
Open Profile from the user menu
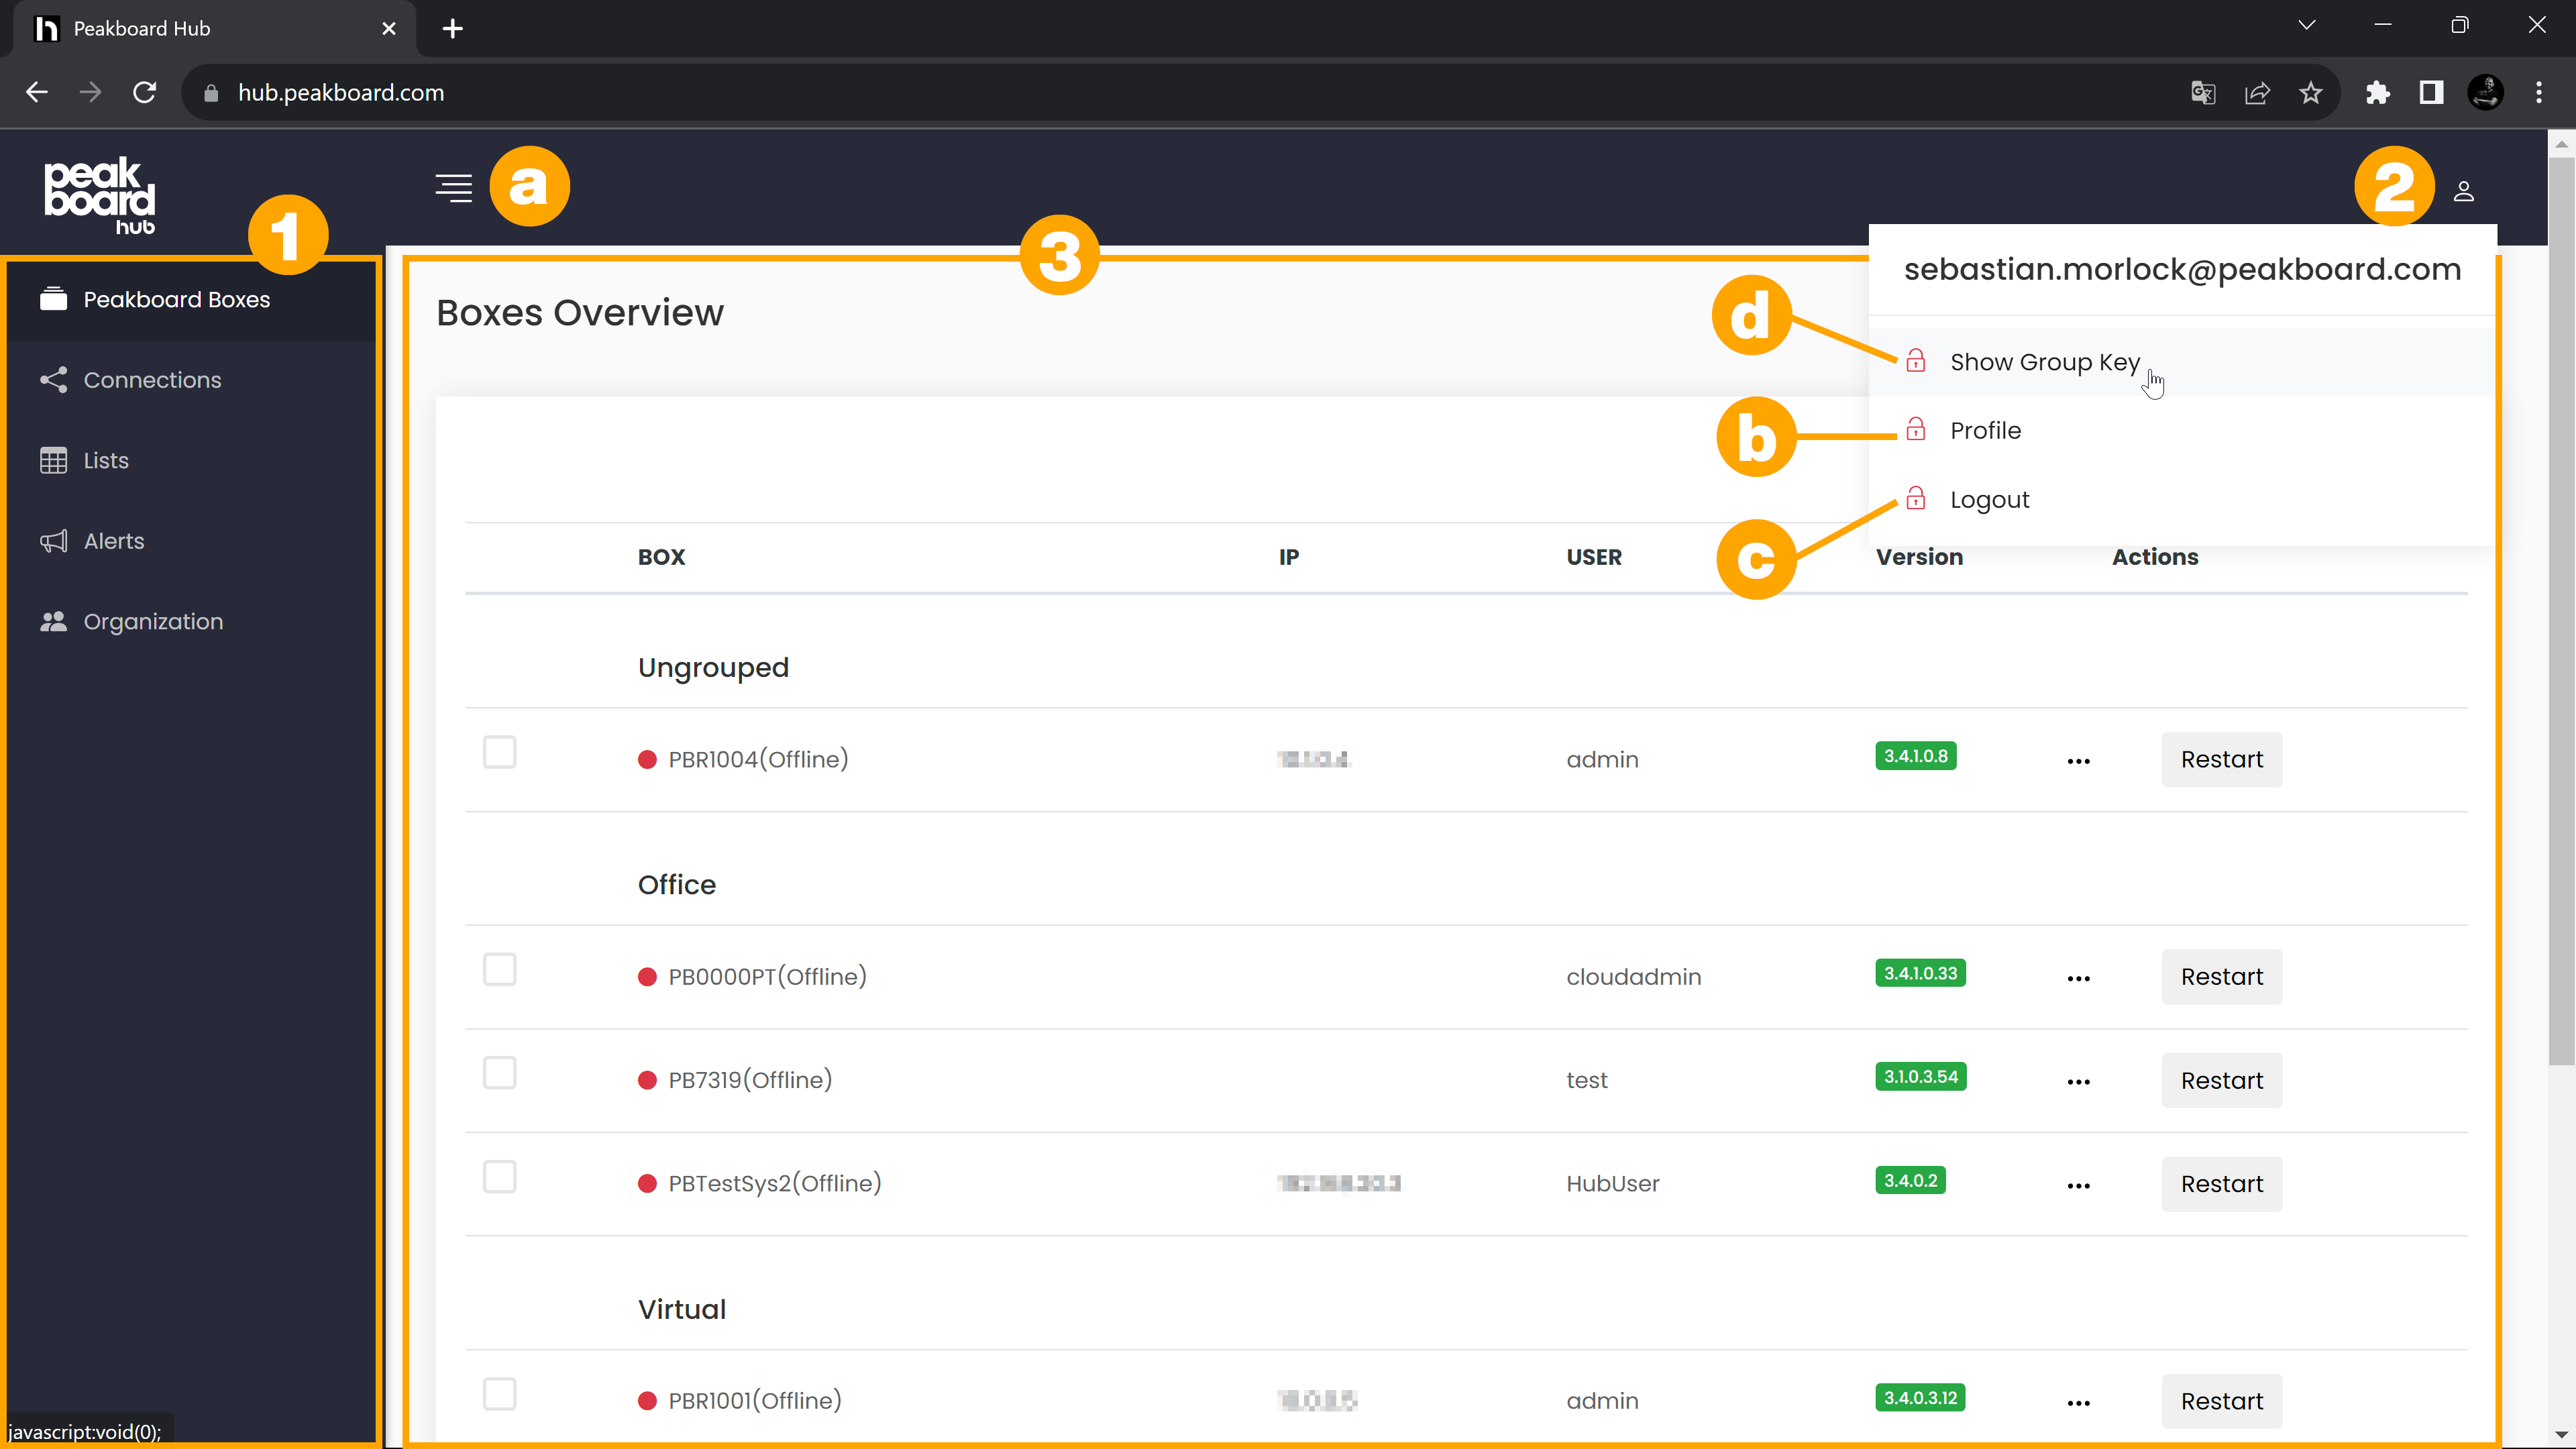tap(2182, 431)
